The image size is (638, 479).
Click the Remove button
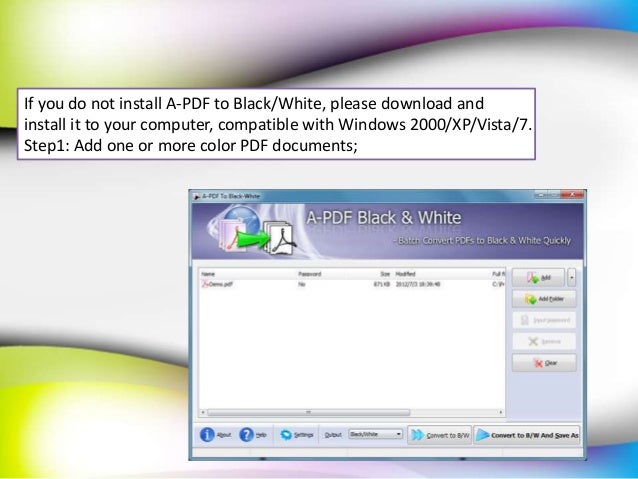point(544,341)
